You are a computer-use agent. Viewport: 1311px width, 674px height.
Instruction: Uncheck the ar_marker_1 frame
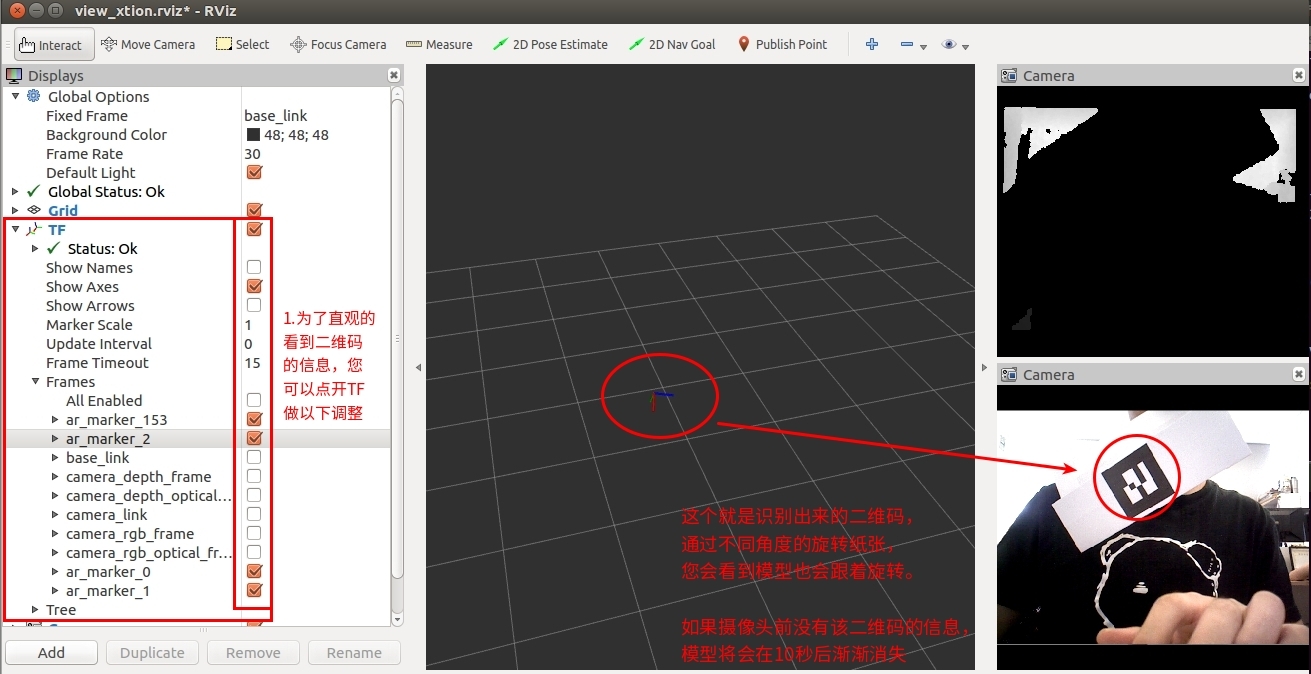tap(254, 590)
